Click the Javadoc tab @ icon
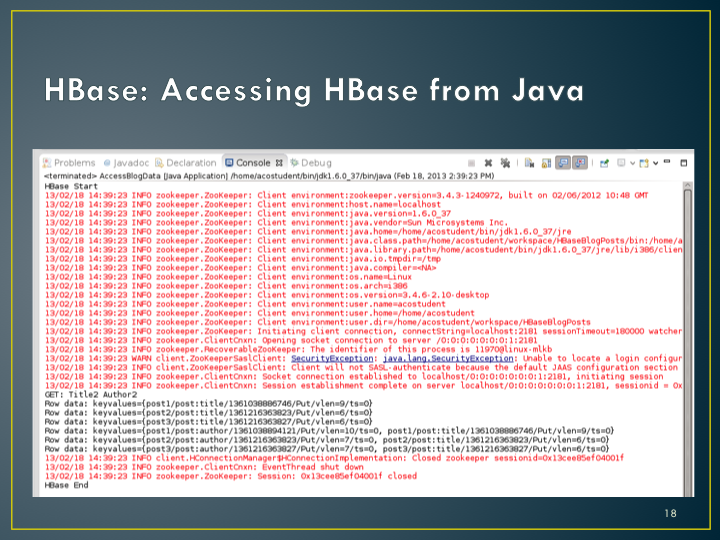This screenshot has width=720, height=540. tap(107, 163)
